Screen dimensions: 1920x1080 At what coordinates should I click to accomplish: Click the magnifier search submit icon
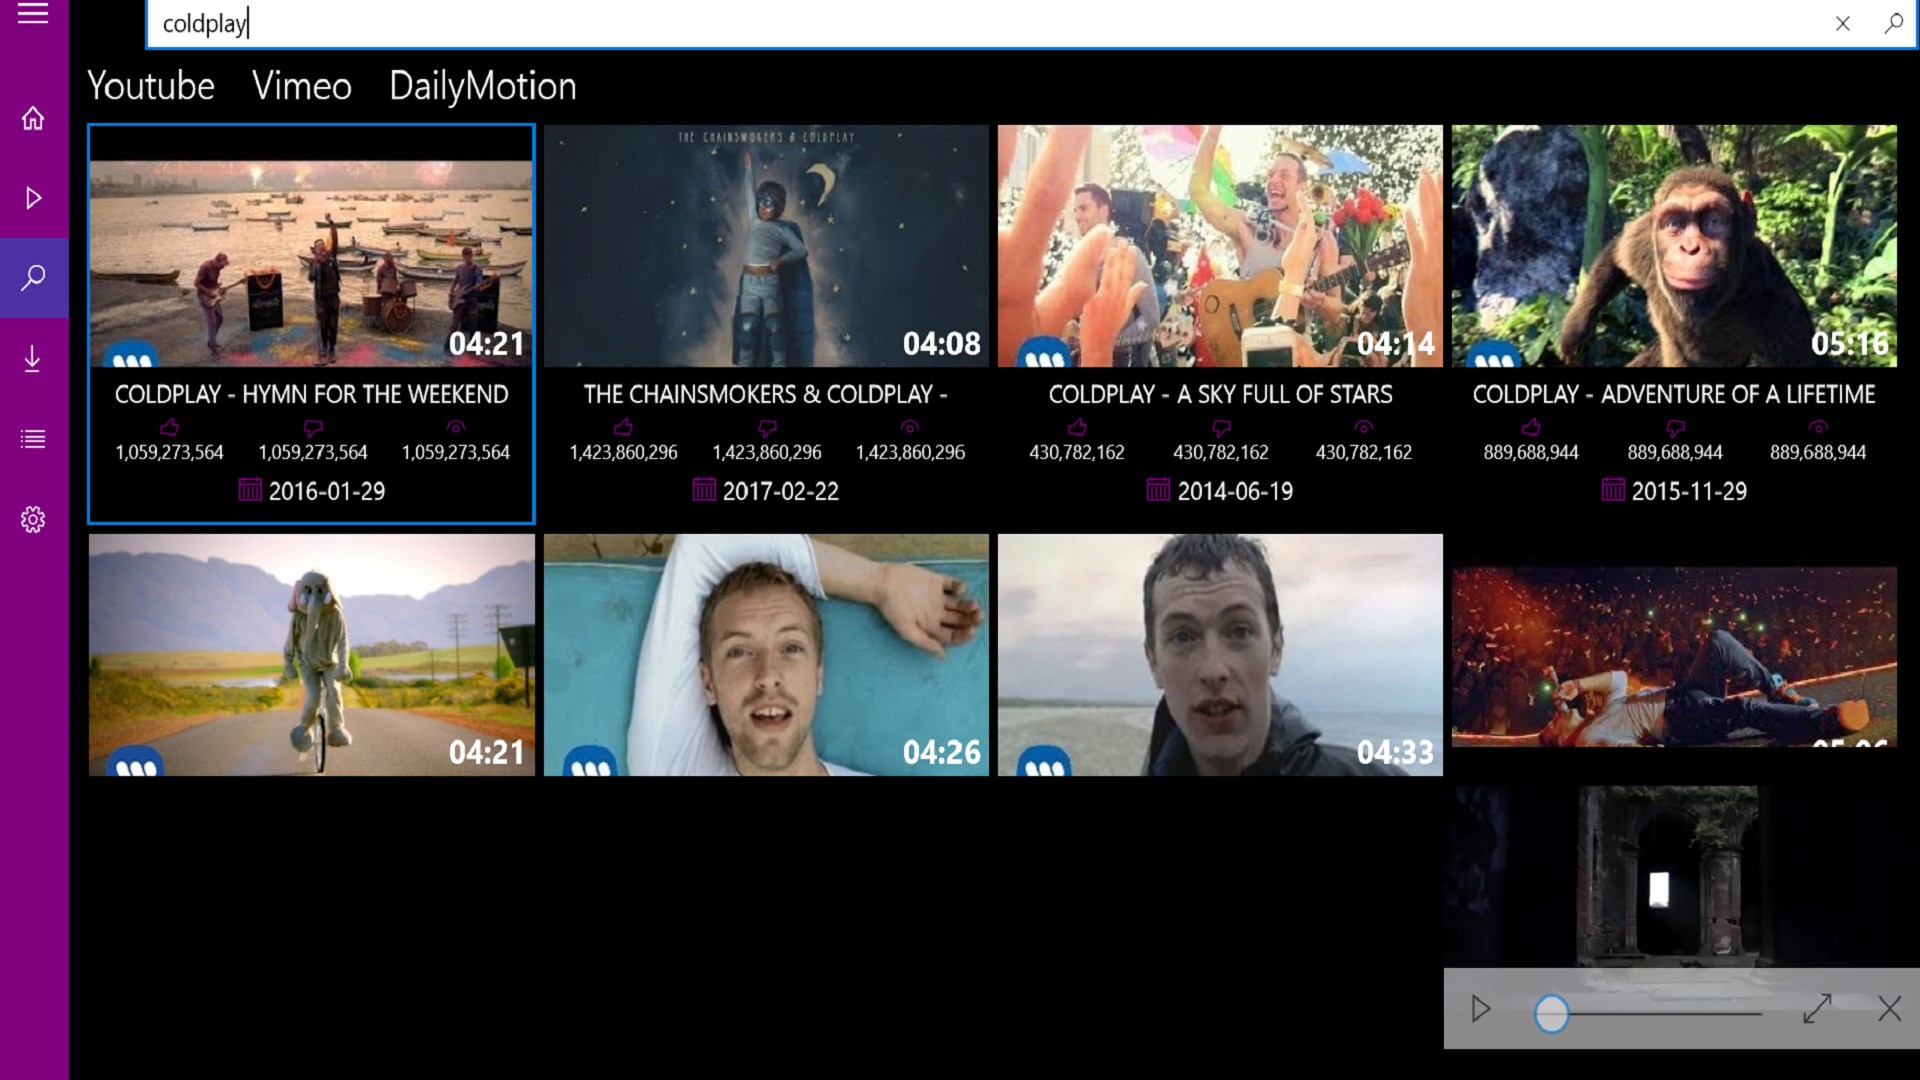(1893, 24)
